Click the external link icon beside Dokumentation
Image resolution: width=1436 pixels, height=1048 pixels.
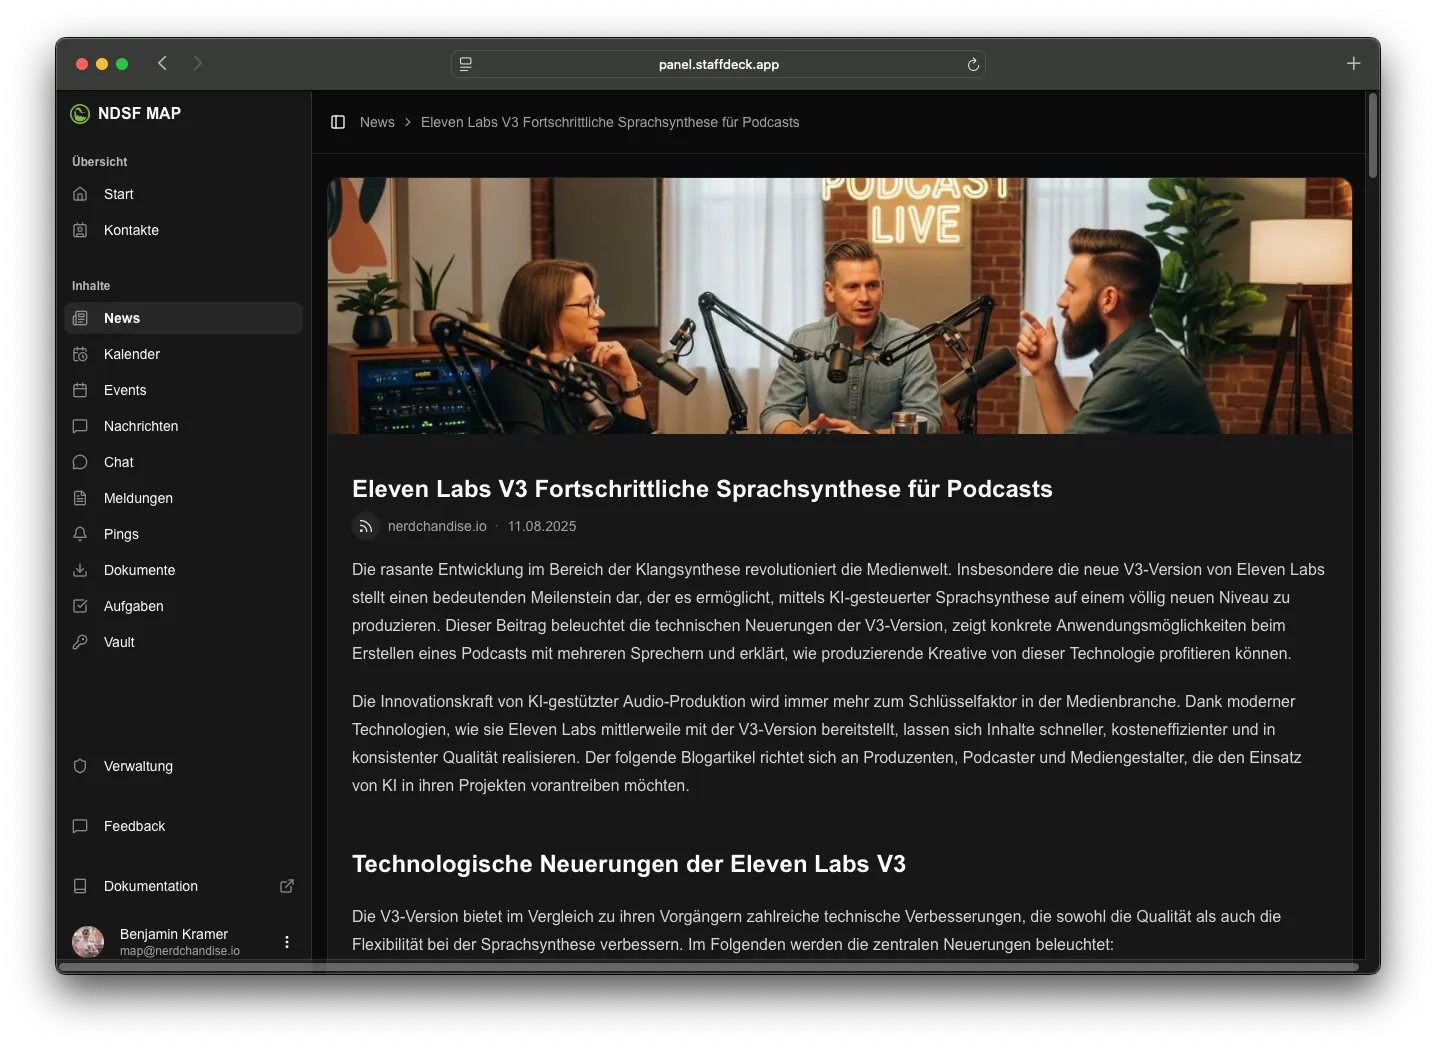pyautogui.click(x=287, y=886)
